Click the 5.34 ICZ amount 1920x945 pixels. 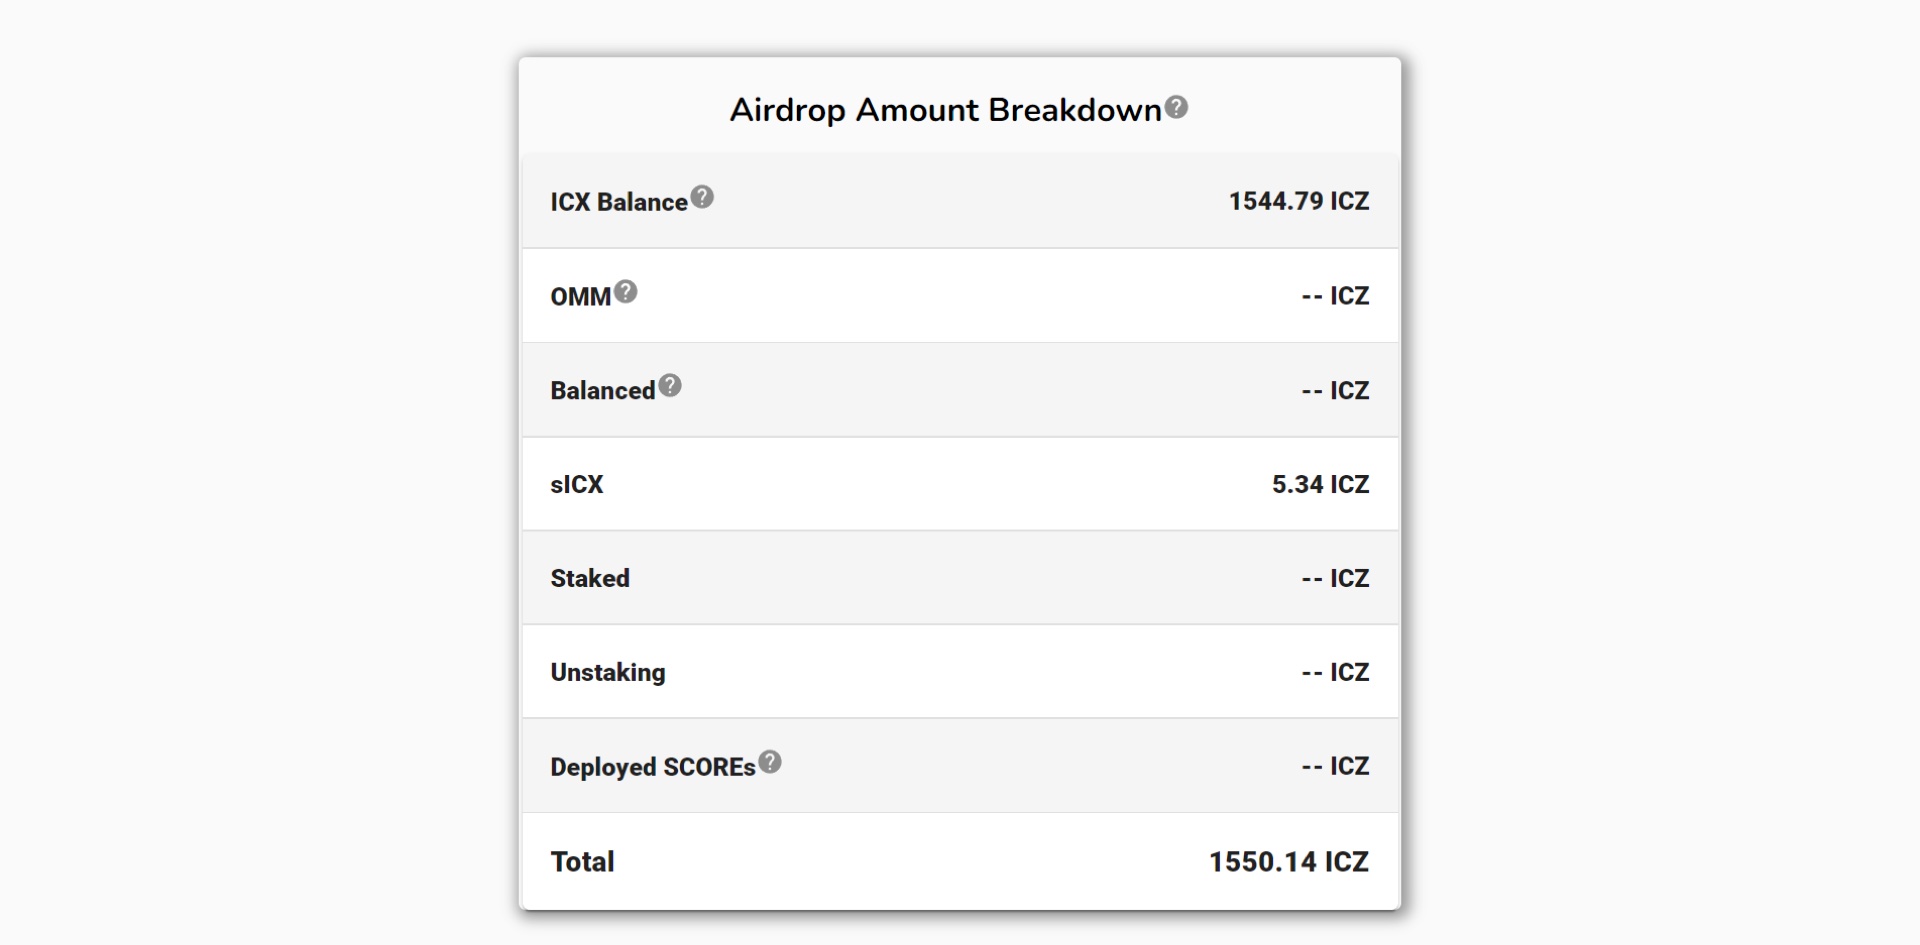1320,485
